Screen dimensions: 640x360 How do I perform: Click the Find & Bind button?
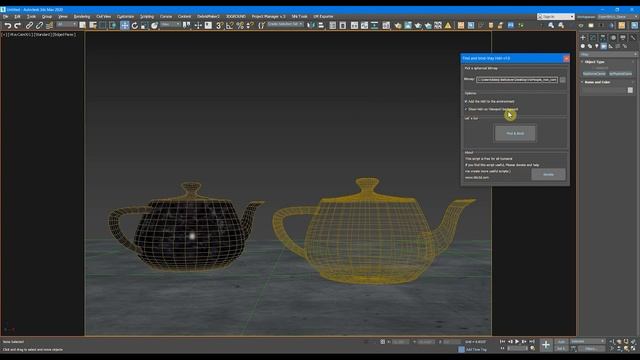click(x=515, y=133)
